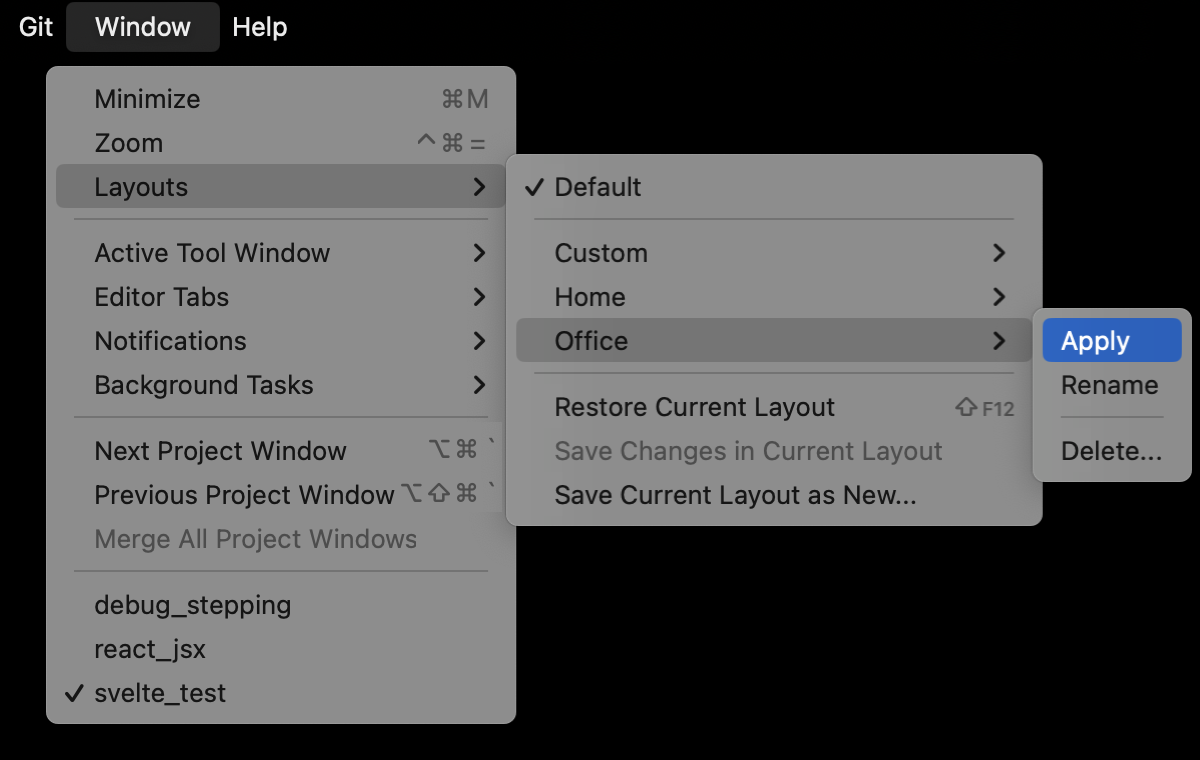Click Delete... in the Office submenu
This screenshot has height=760, width=1200.
1111,451
